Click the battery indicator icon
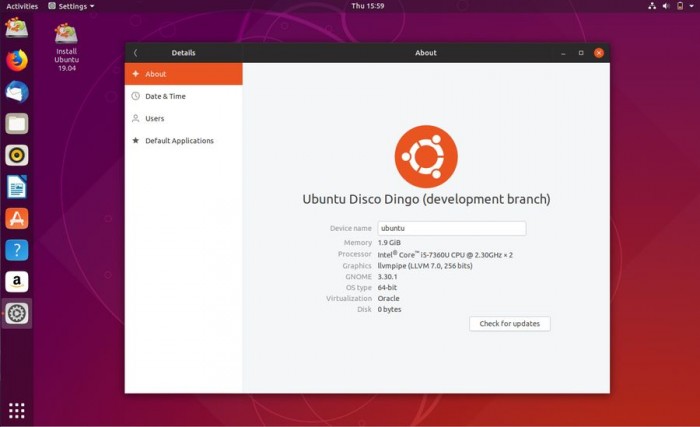 pyautogui.click(x=679, y=6)
